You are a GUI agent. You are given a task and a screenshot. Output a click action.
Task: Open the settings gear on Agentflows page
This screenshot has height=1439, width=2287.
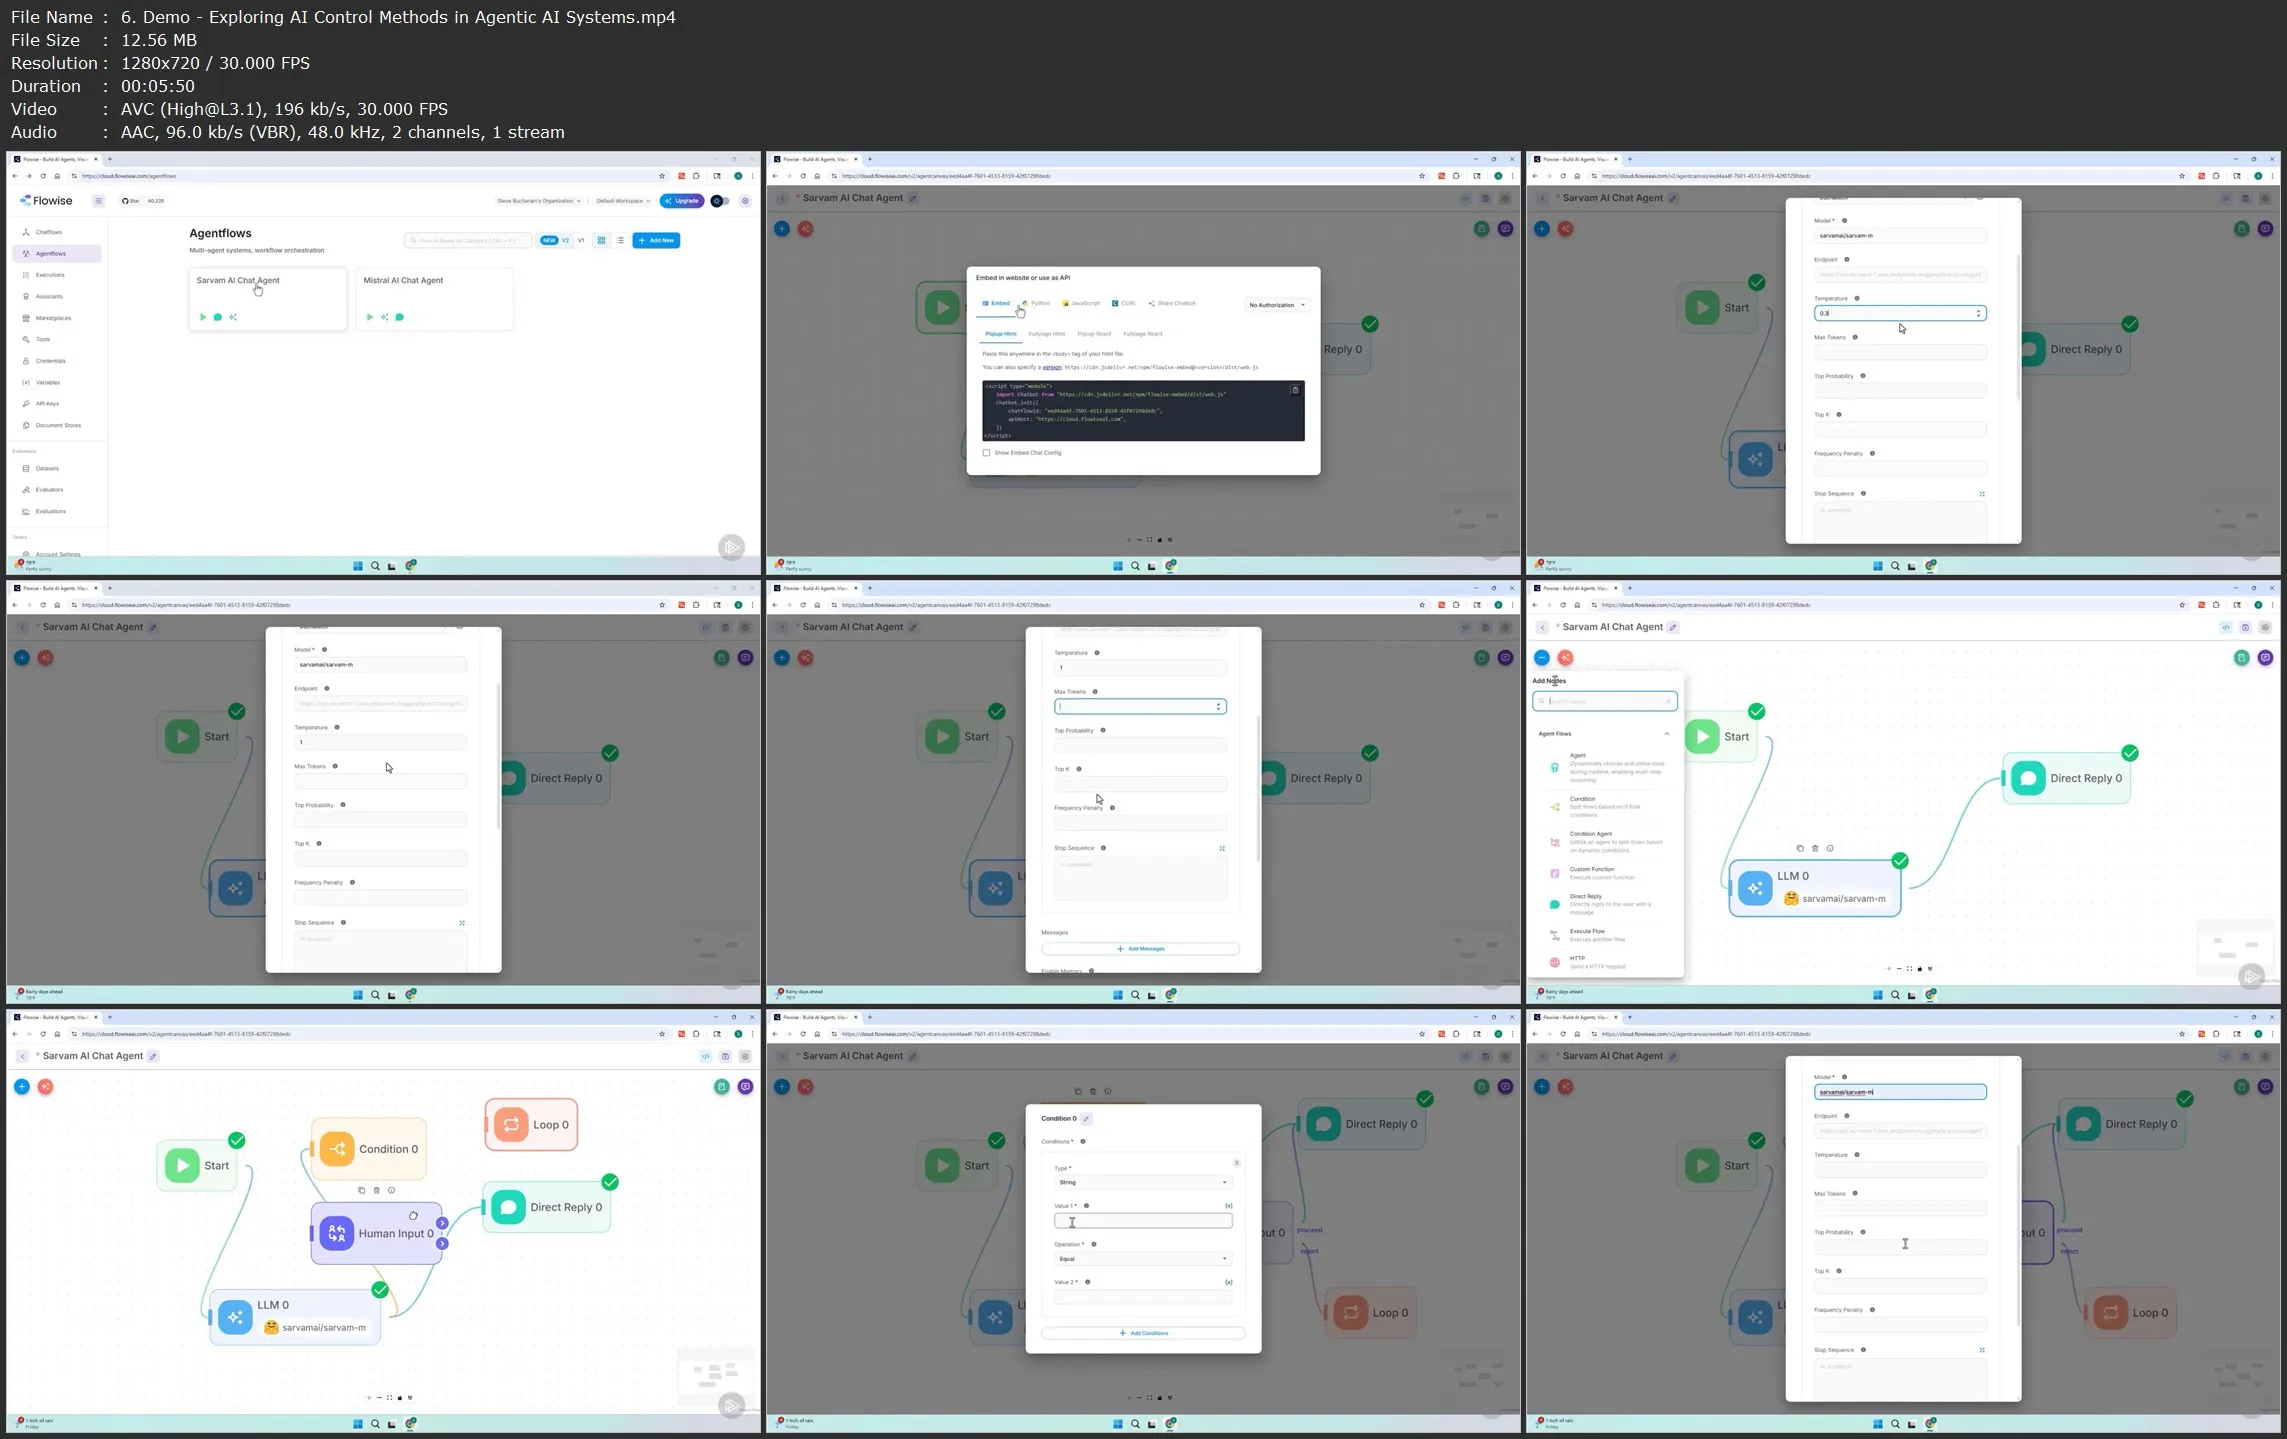[x=745, y=201]
